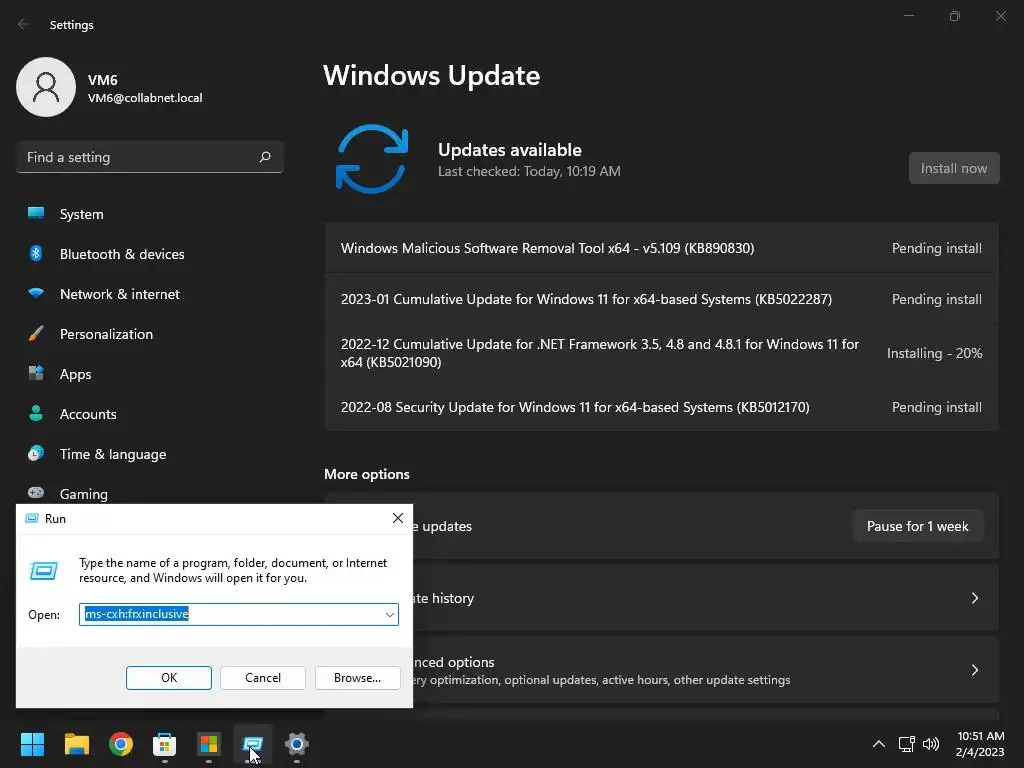The width and height of the screenshot is (1024, 768).
Task: Click the Windows Update sync arrows icon
Action: (372, 159)
